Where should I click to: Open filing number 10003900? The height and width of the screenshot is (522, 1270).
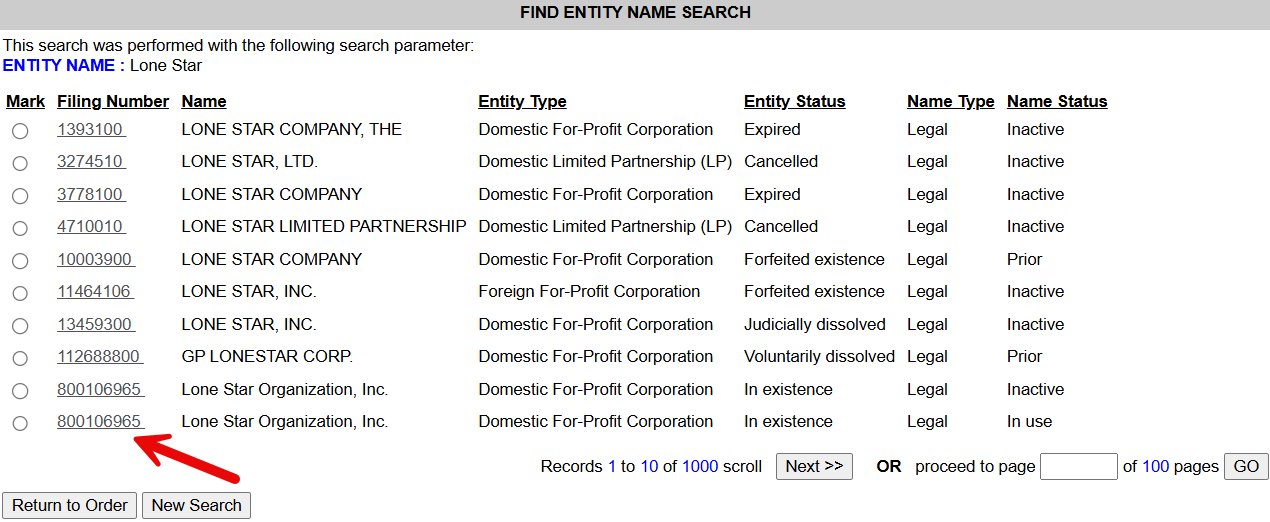click(x=96, y=260)
